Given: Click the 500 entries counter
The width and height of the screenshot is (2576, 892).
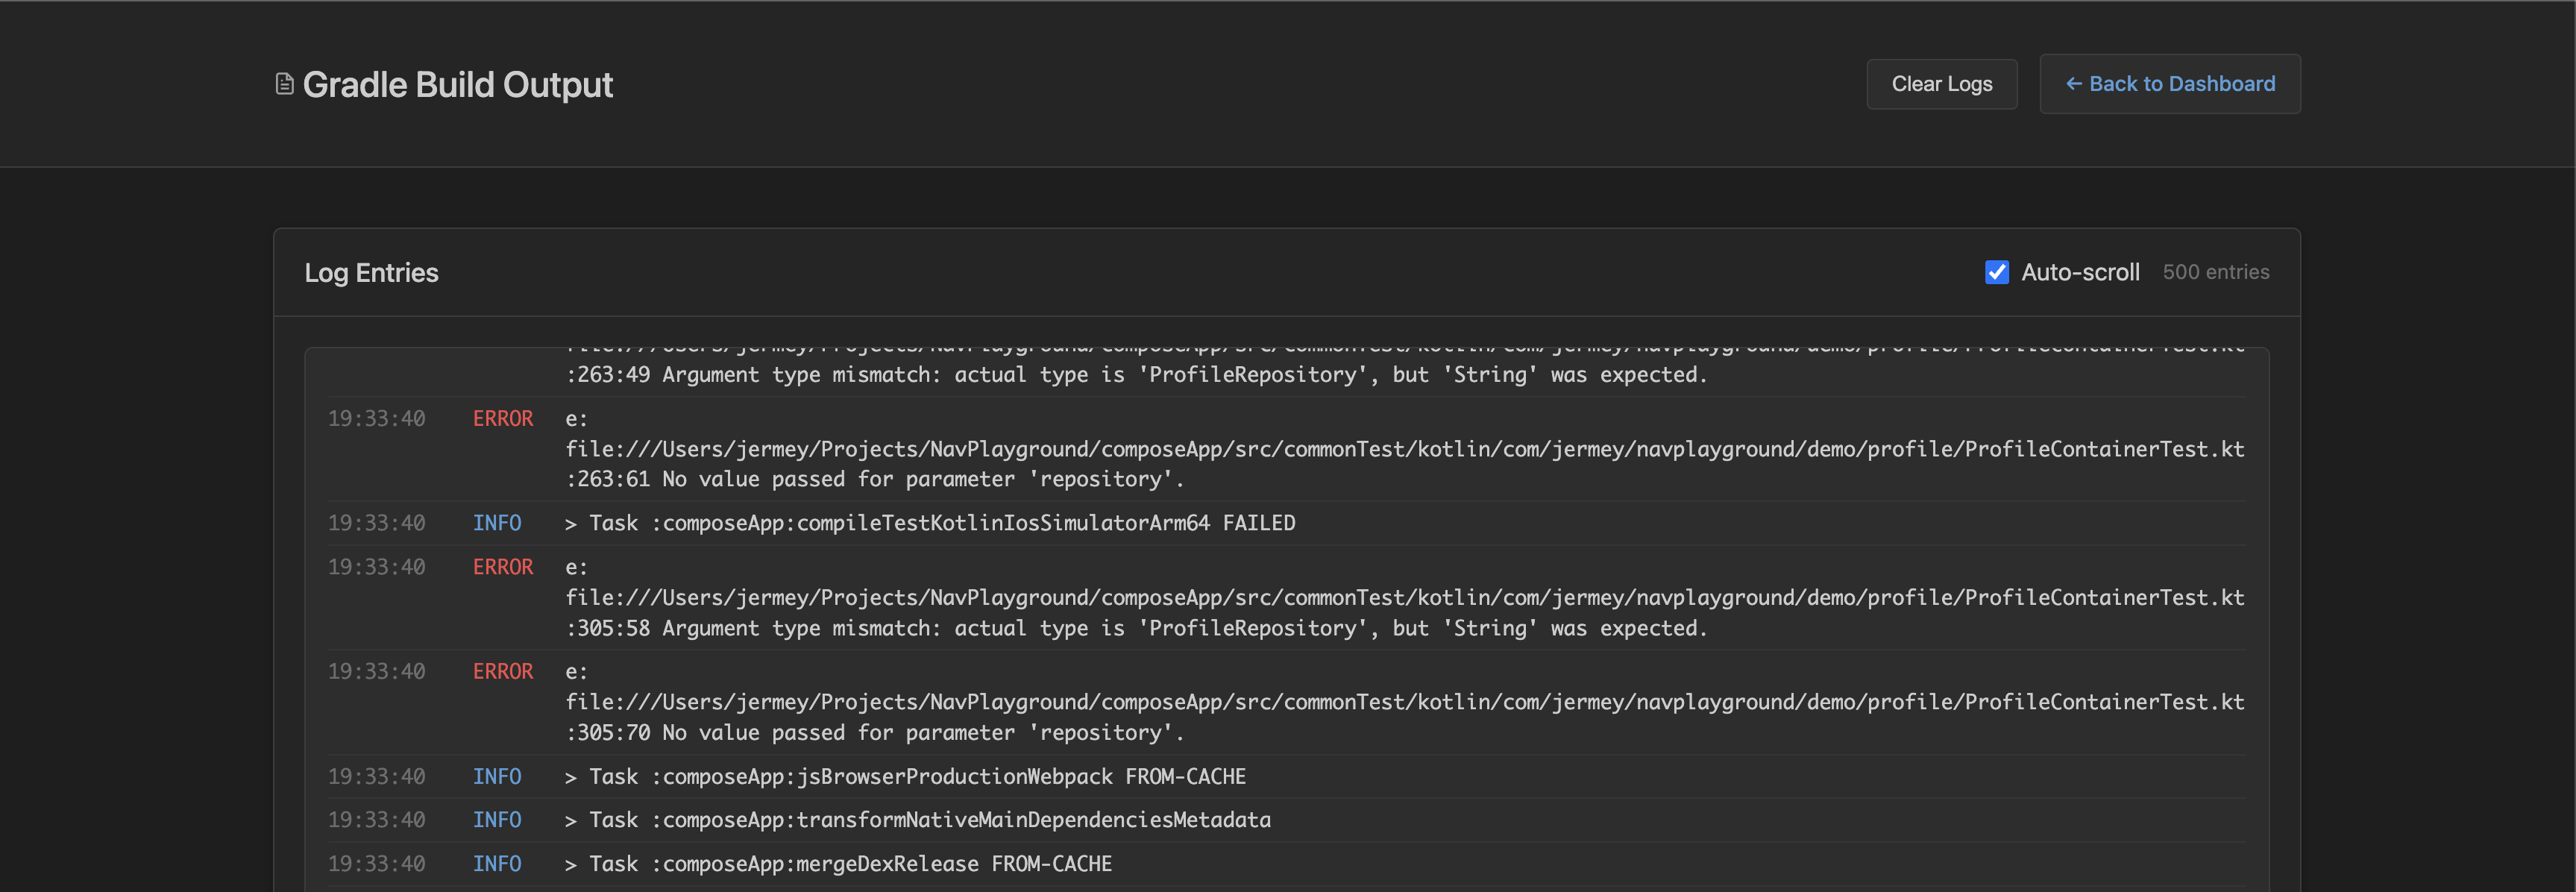Looking at the screenshot, I should pyautogui.click(x=2215, y=272).
